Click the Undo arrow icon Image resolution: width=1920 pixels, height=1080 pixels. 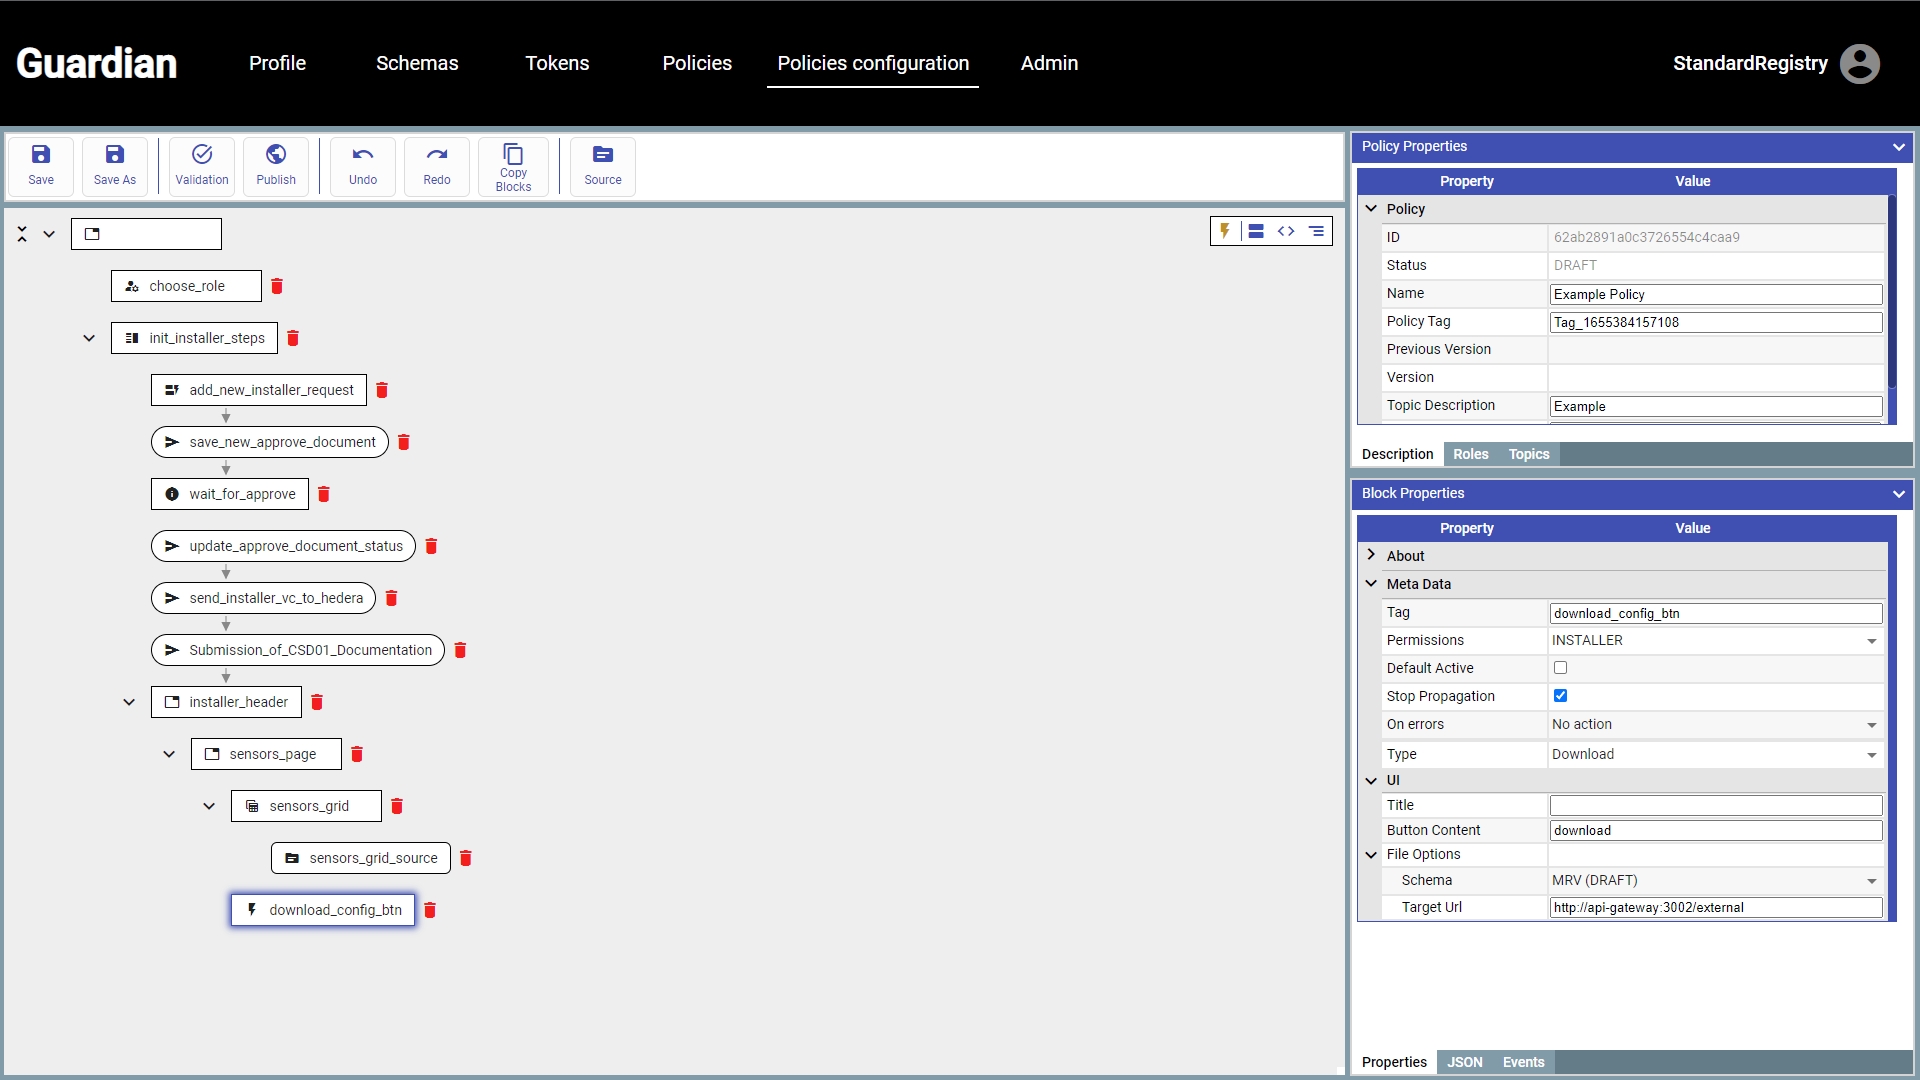click(x=363, y=155)
